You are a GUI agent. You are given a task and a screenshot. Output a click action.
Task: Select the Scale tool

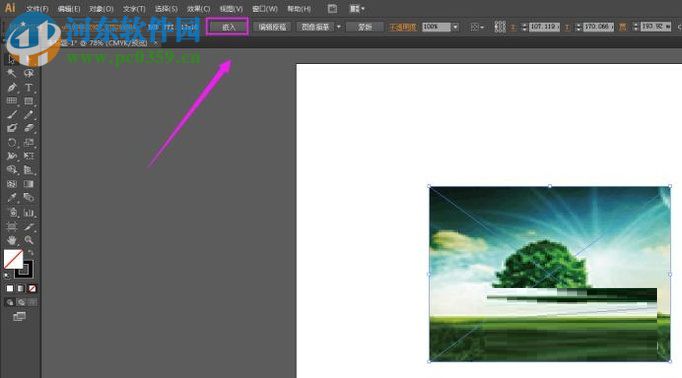pyautogui.click(x=29, y=142)
